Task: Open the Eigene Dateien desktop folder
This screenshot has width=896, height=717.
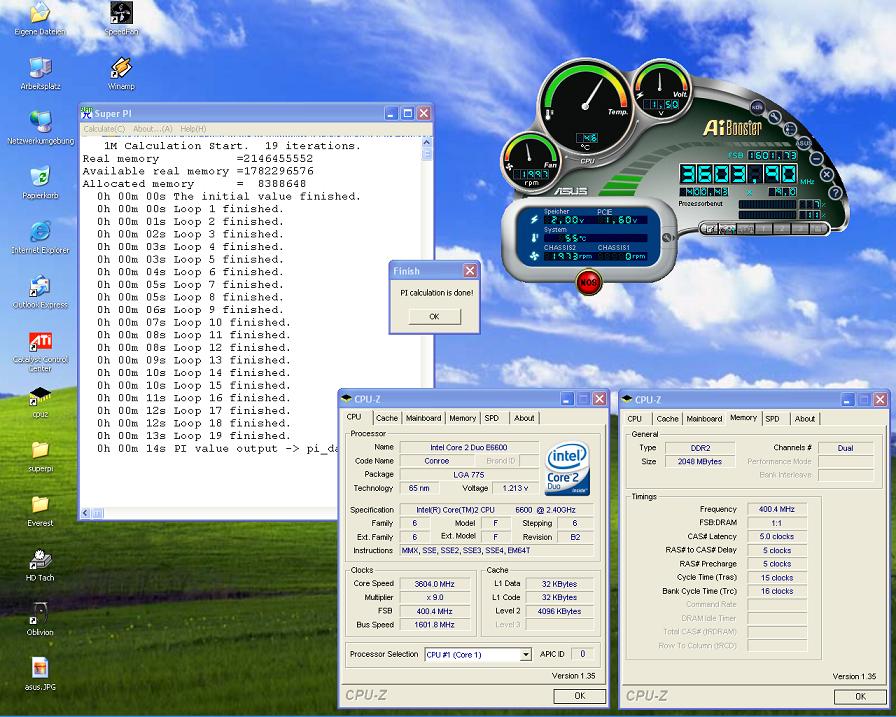Action: 40,17
